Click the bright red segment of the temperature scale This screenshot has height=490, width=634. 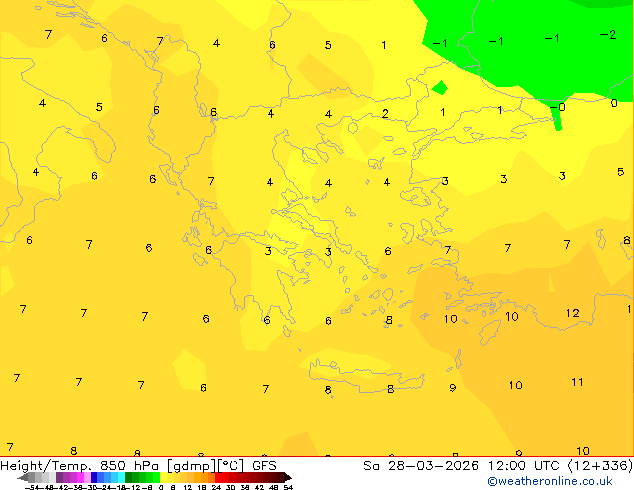218,477
